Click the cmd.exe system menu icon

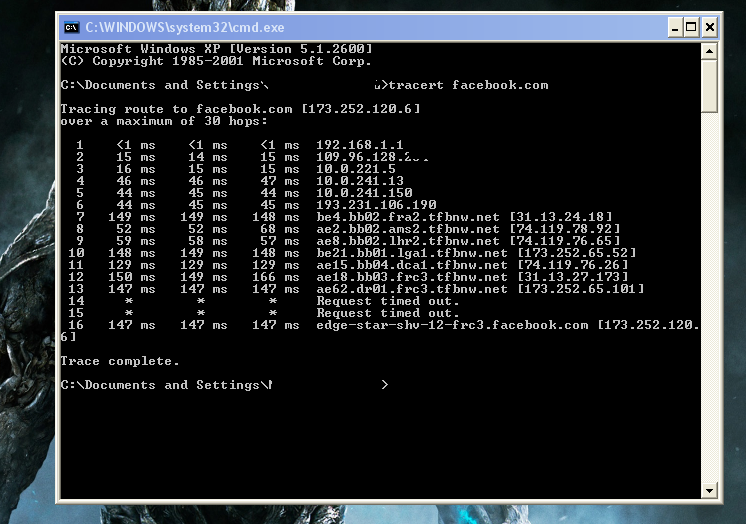71,28
